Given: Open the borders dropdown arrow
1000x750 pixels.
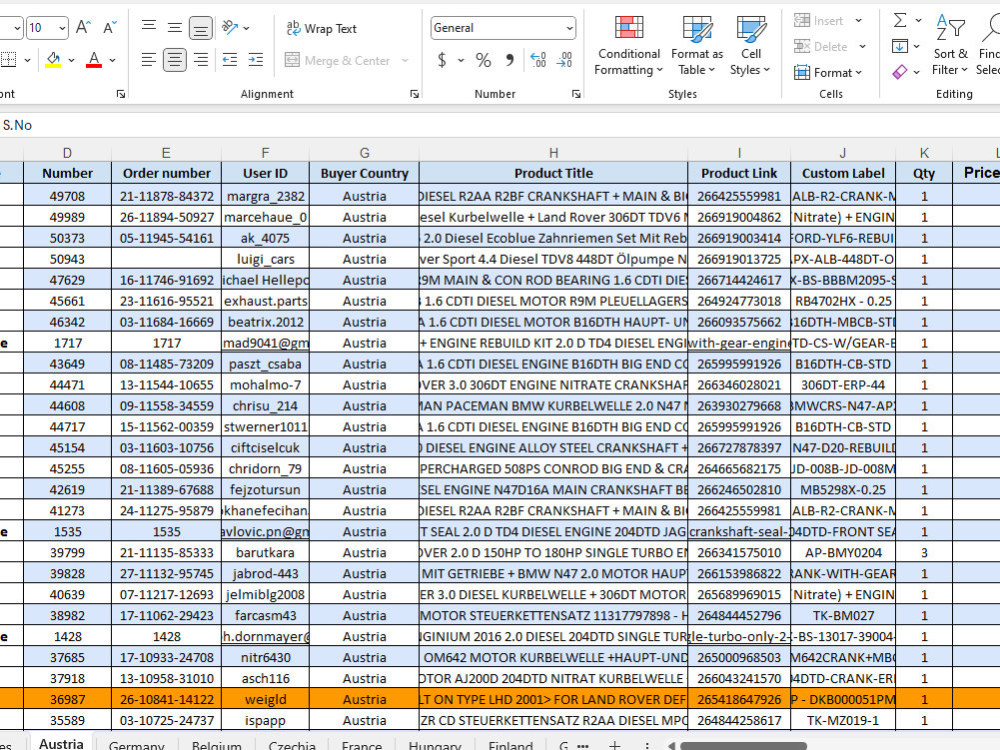Looking at the screenshot, I should tap(27, 61).
